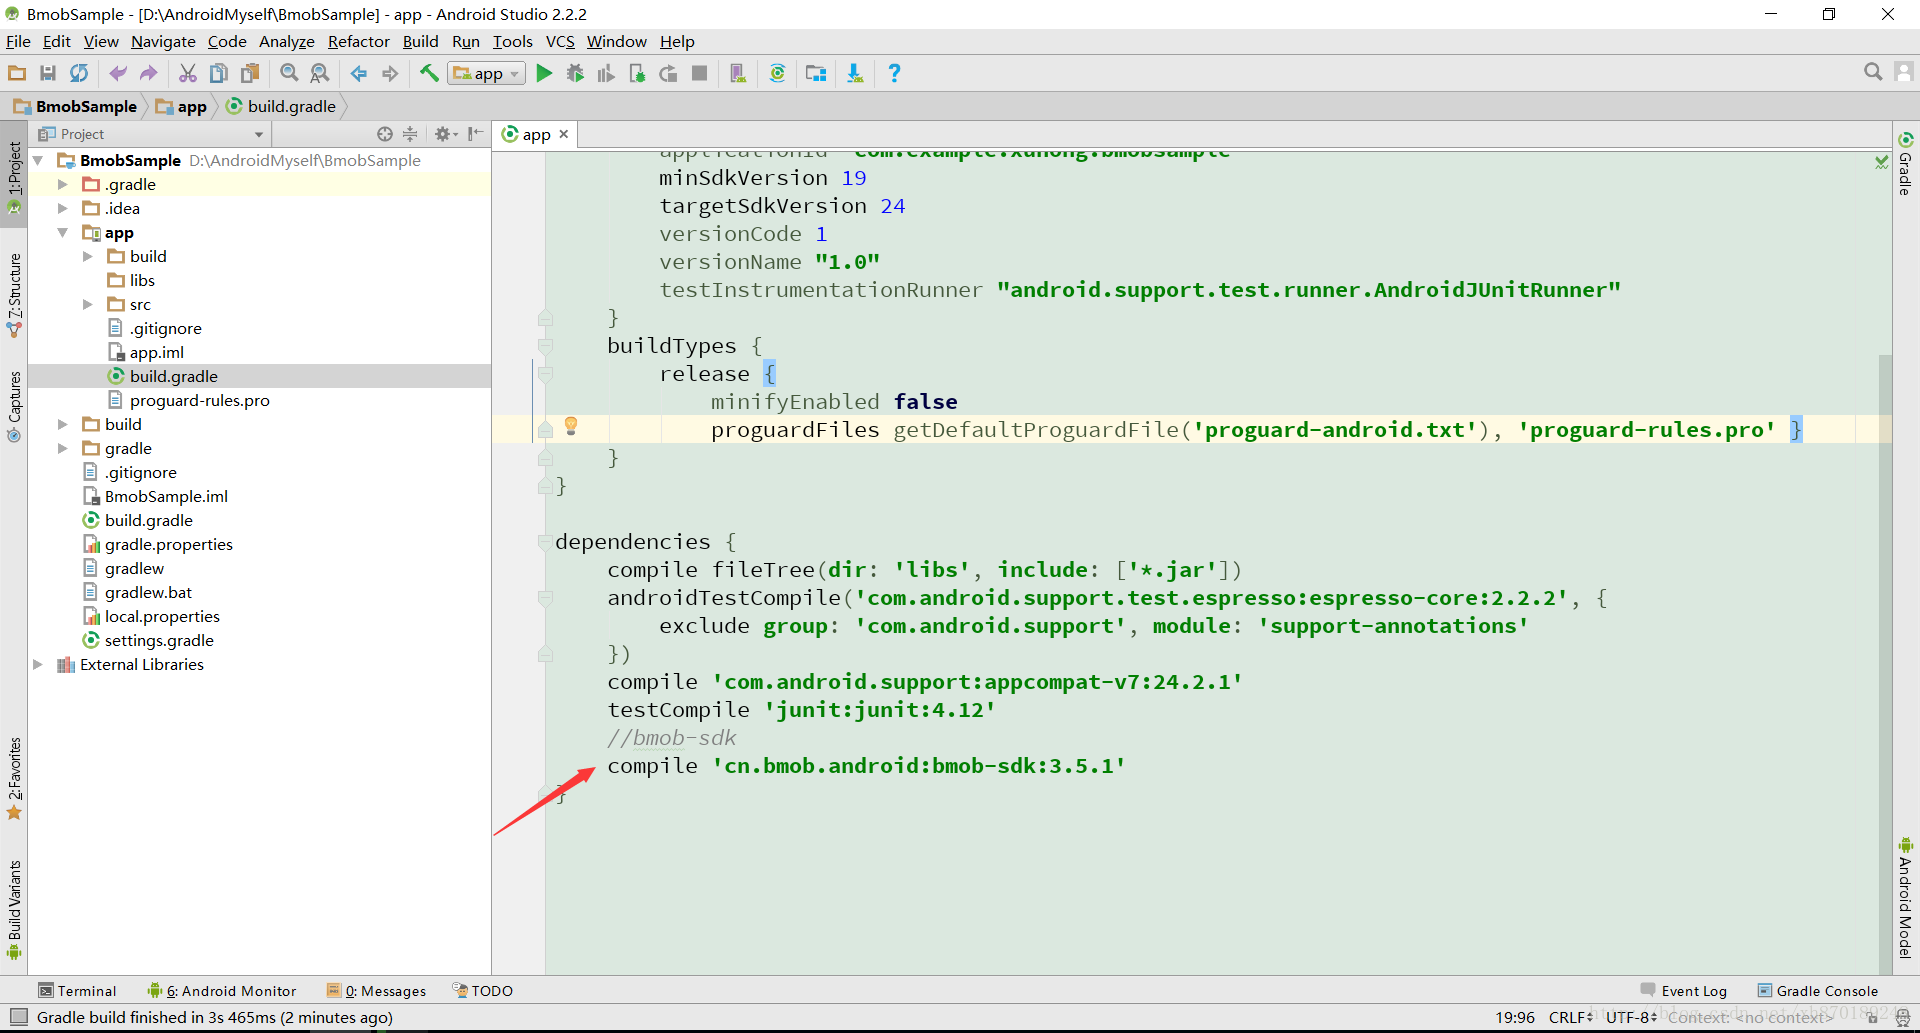The image size is (1920, 1033).
Task: Select app.iml file
Action: click(156, 352)
